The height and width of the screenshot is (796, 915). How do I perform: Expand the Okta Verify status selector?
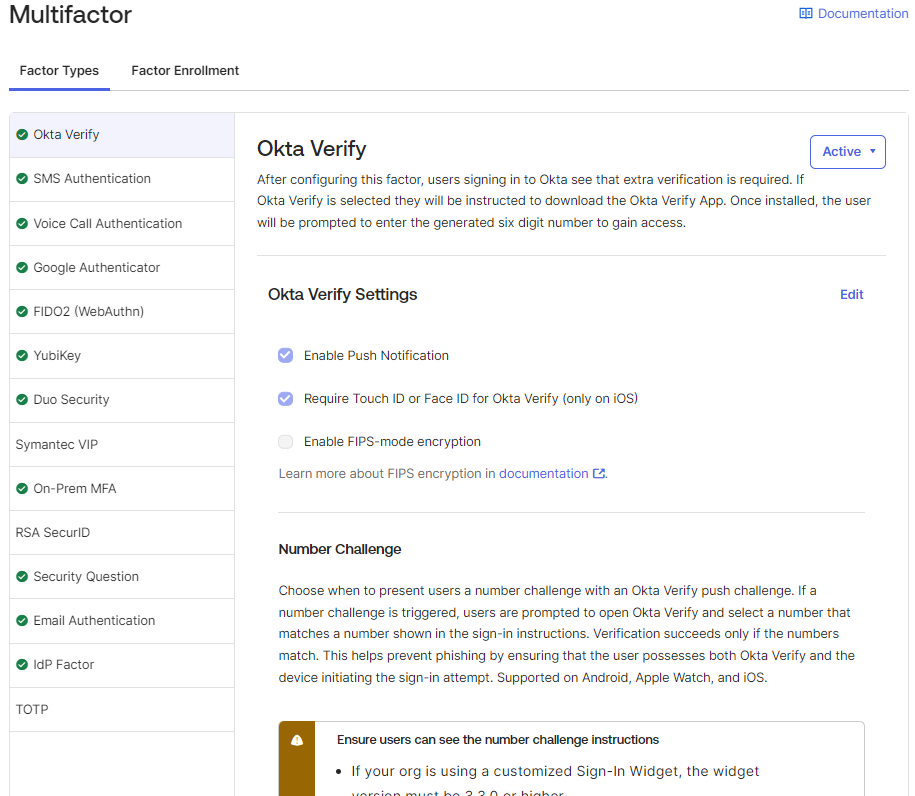point(847,152)
